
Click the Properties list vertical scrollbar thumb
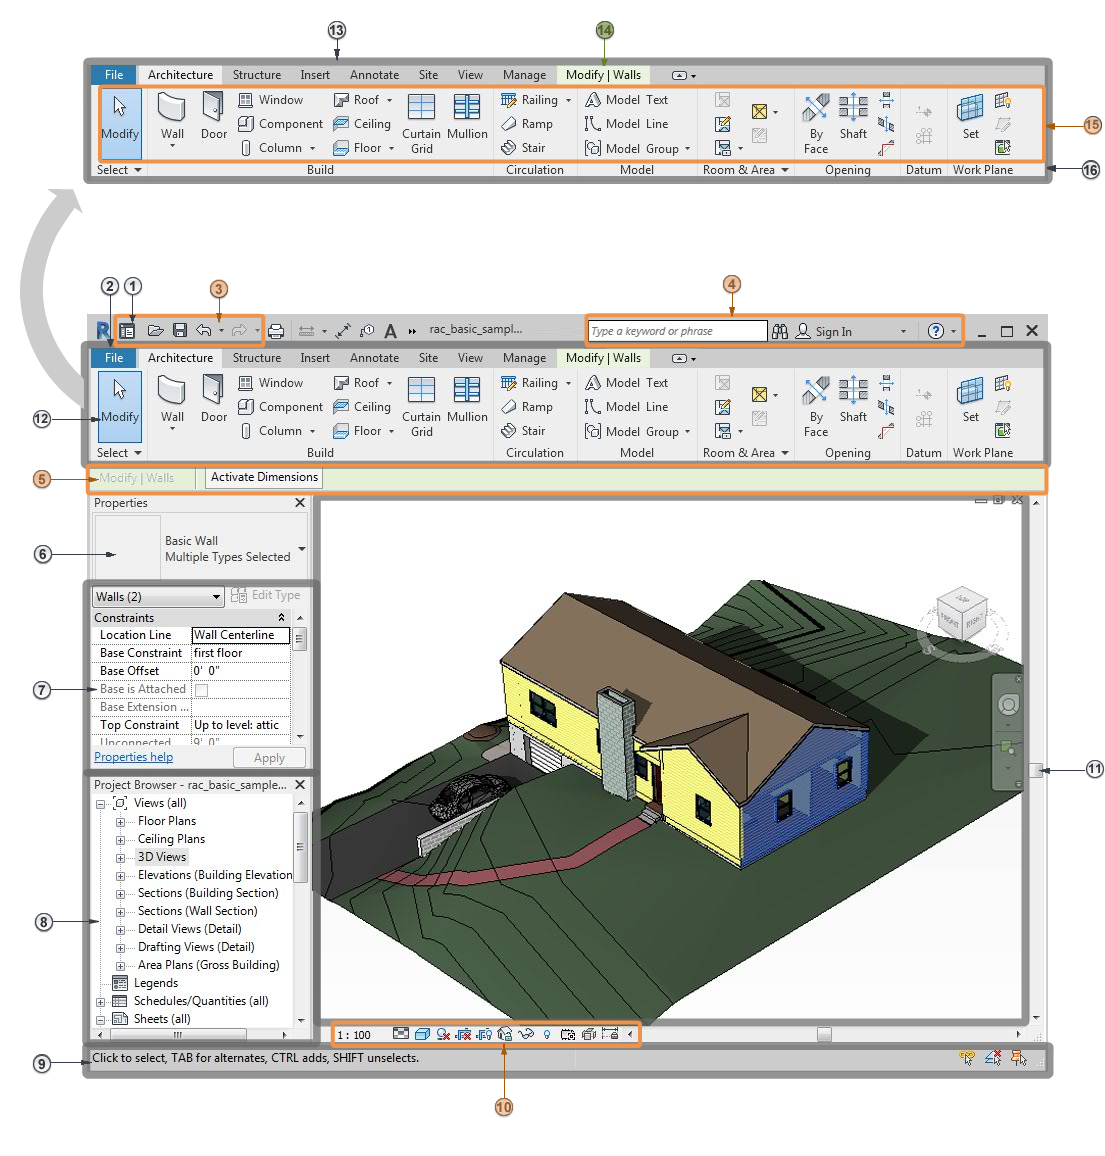[x=299, y=638]
